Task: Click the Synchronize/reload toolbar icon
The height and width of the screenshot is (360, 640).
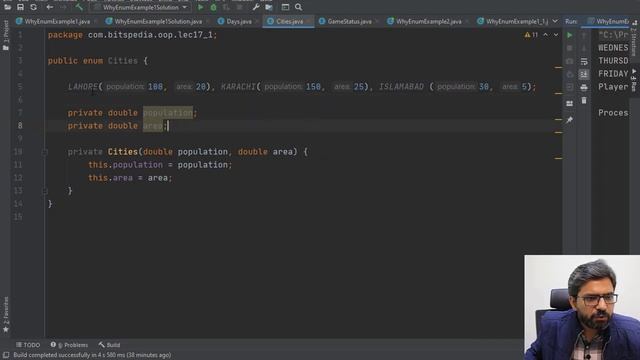Action: 33,7
